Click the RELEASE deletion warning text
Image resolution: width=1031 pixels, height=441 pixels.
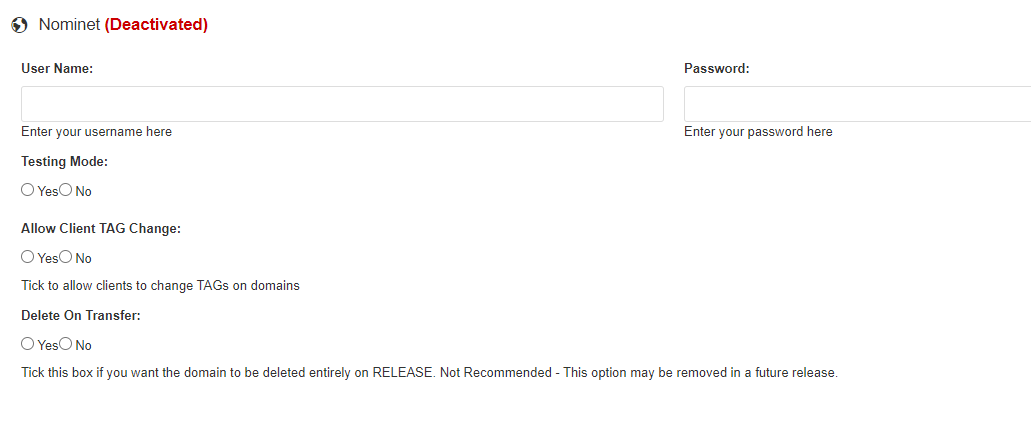(x=429, y=373)
